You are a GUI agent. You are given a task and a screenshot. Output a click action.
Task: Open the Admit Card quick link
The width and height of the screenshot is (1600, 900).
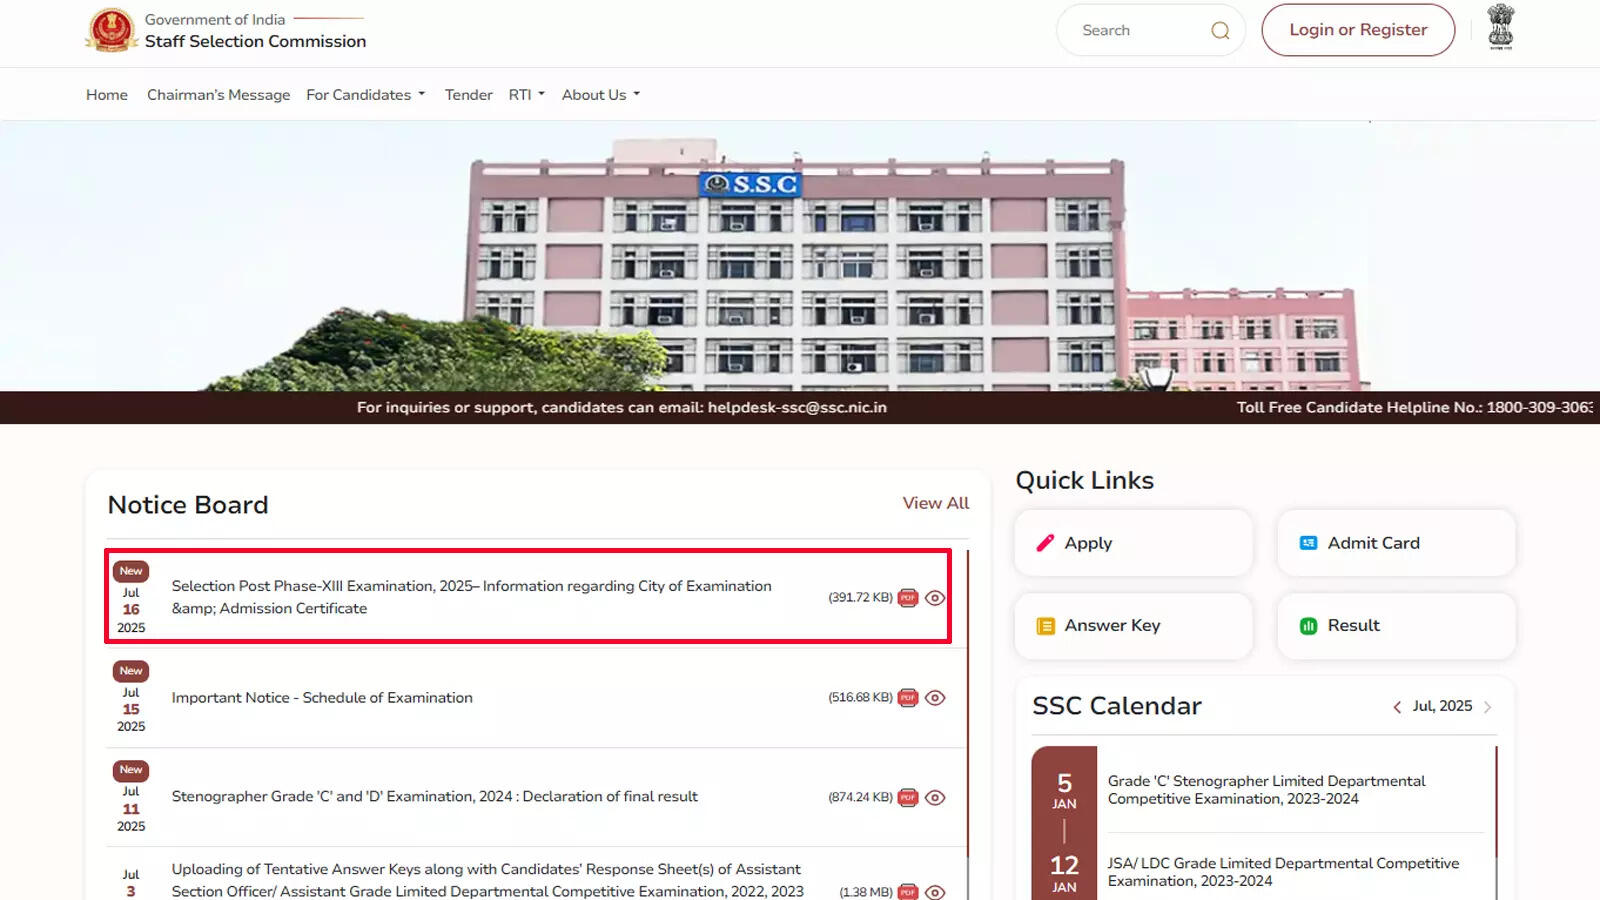[x=1396, y=543]
